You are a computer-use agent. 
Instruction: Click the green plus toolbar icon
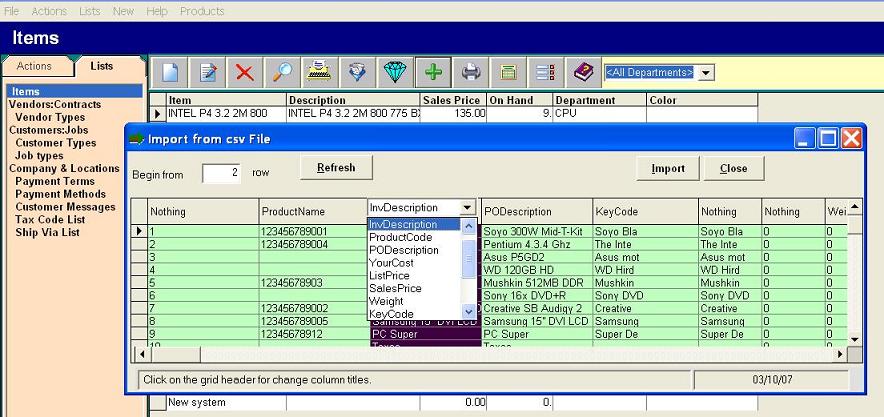point(433,72)
